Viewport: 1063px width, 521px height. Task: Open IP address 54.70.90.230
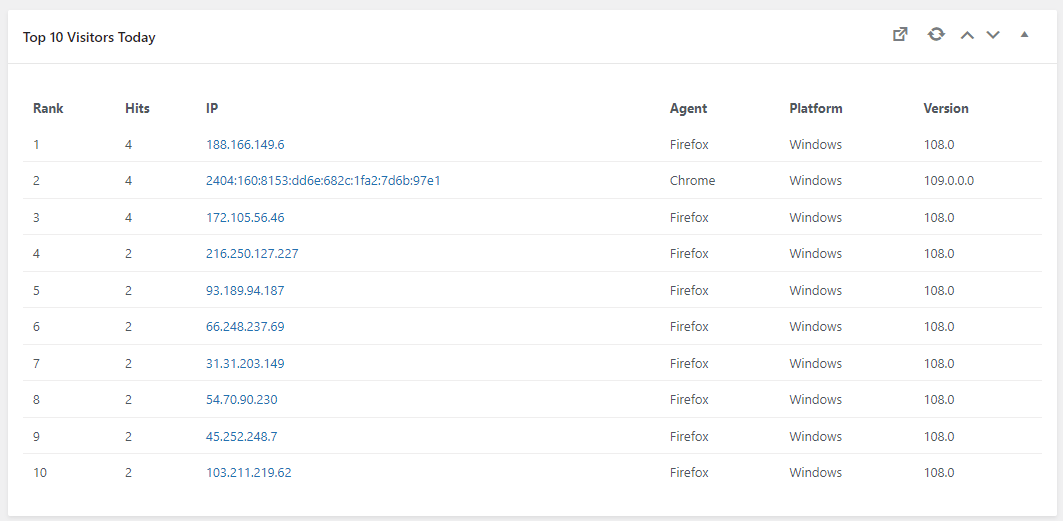[242, 400]
